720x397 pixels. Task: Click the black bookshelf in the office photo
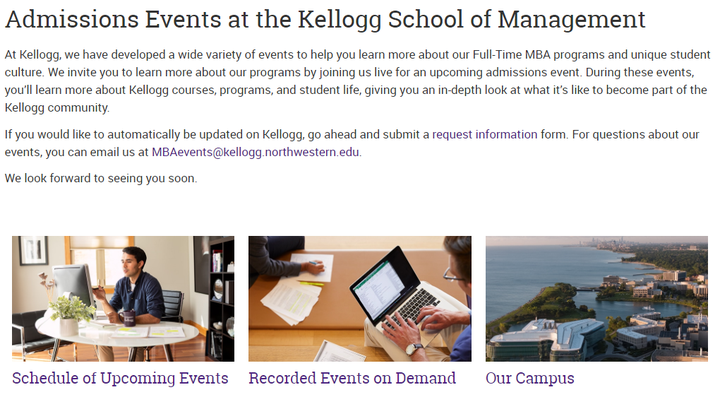coord(221,298)
